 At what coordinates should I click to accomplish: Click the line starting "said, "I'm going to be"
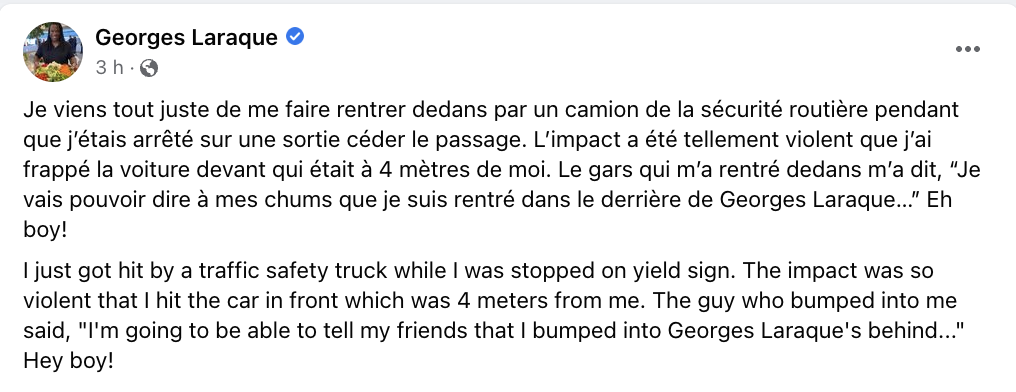[x=494, y=330]
